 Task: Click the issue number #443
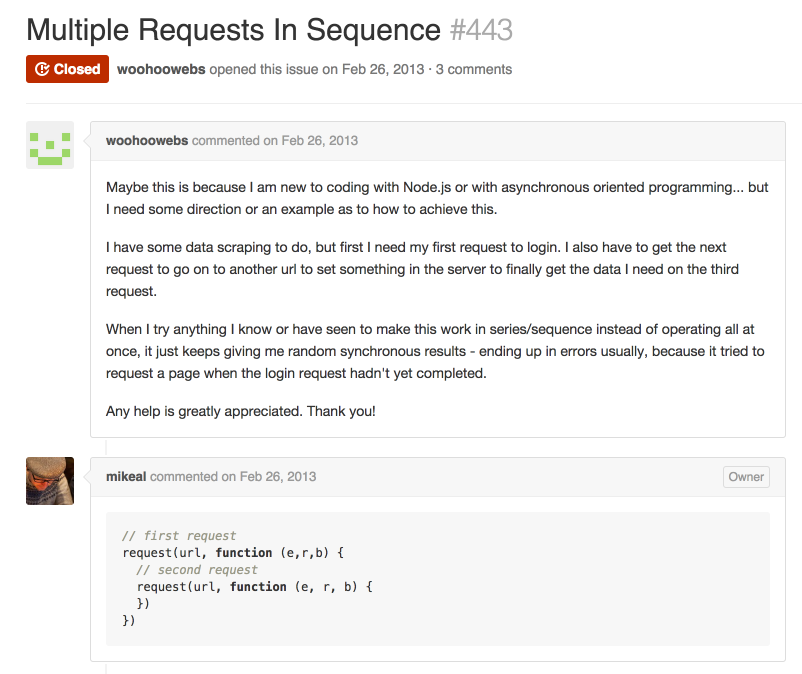(481, 30)
